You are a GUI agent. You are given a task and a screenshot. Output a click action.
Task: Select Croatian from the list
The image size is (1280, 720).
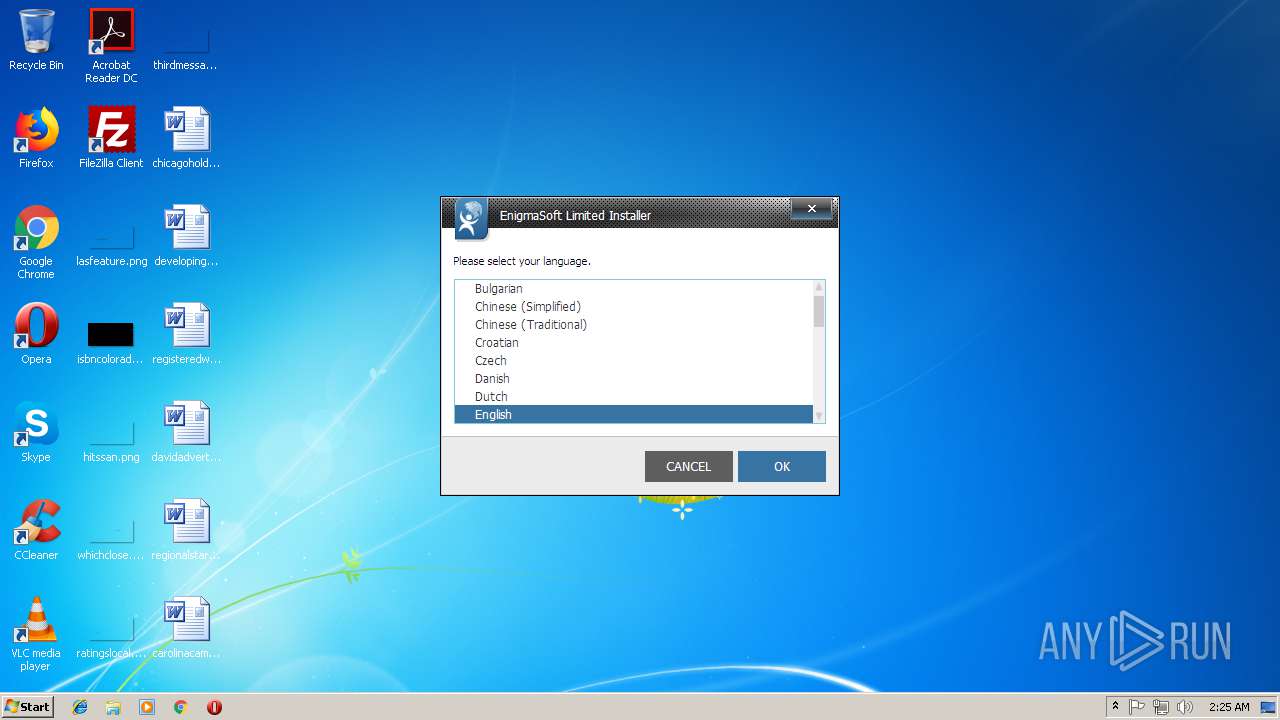[634, 342]
